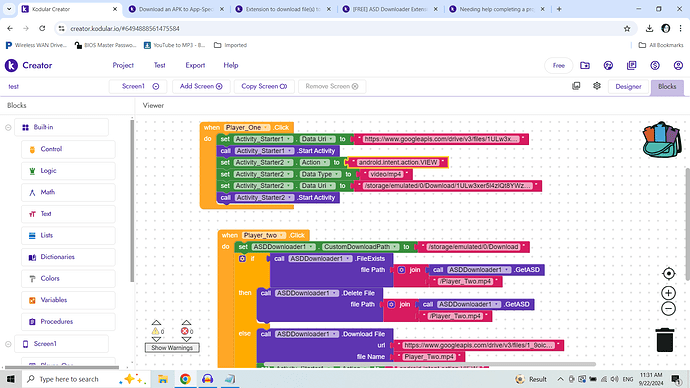Image resolution: width=690 pixels, height=388 pixels.
Task: Open the YouTube to MP3 bookmark
Action: [175, 45]
